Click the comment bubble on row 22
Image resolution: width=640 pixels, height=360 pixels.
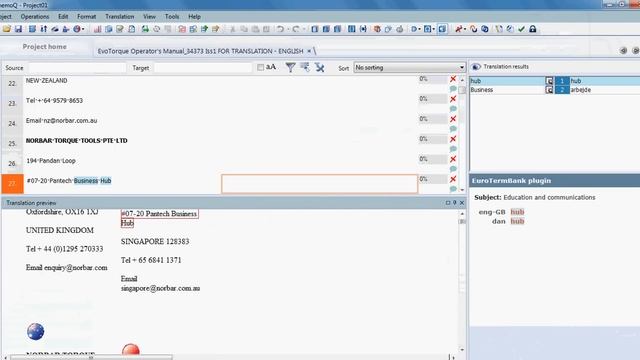point(453,89)
